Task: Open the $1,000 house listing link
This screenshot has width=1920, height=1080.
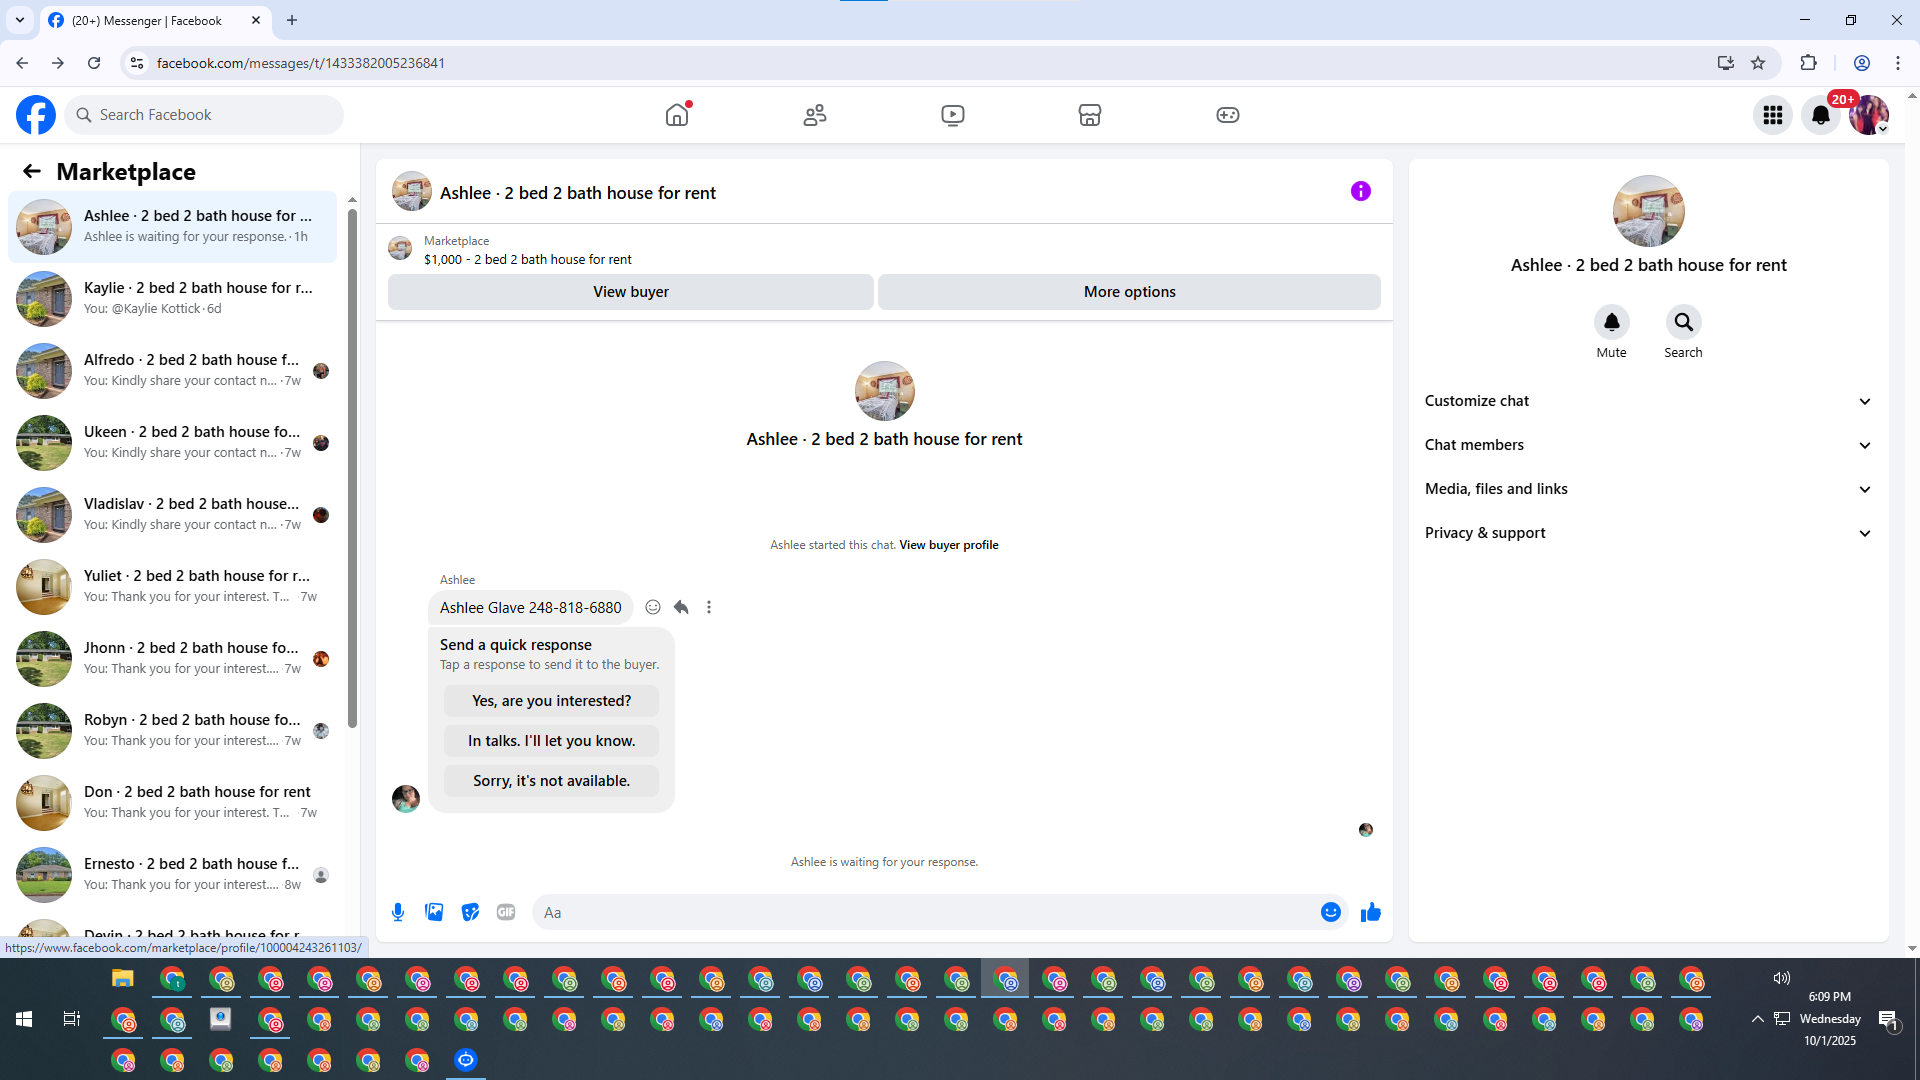Action: (x=528, y=259)
